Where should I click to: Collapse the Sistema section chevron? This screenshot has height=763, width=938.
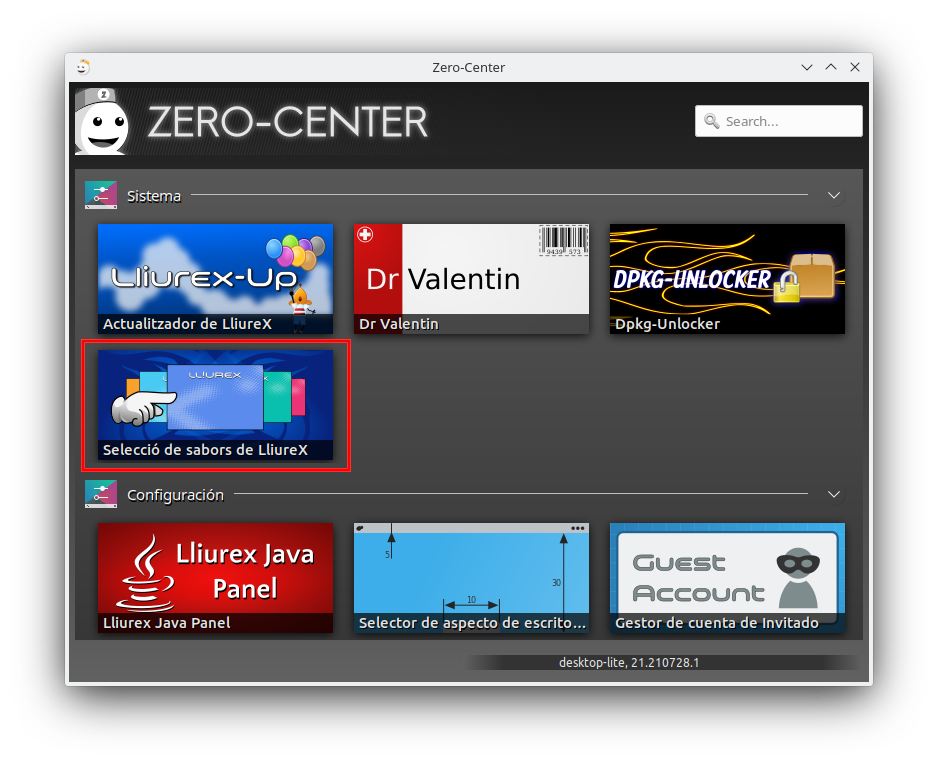click(x=834, y=195)
